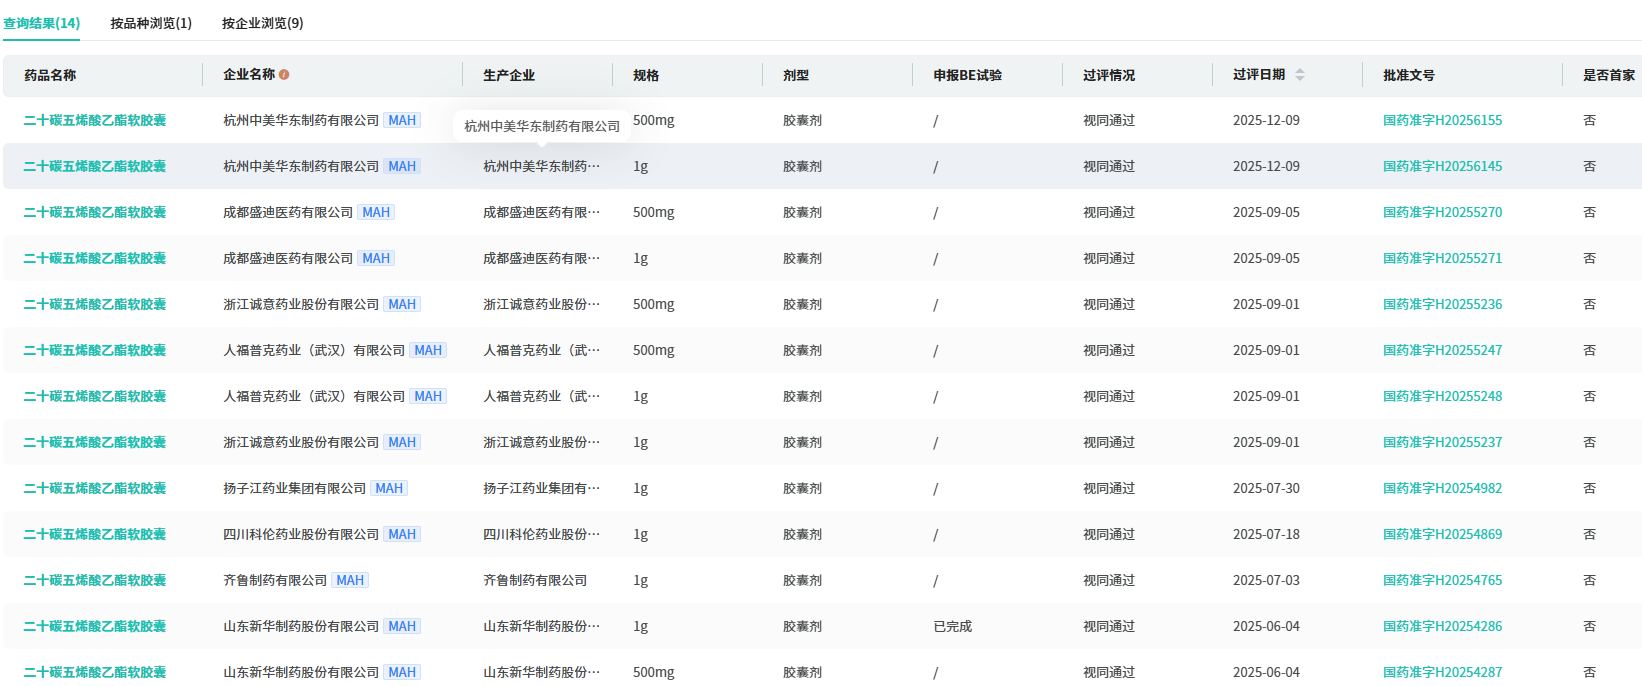Viewport: 1642px width, 686px height.
Task: Click 齐鲁制药有限公司 in the 生产企业 column
Action: (535, 580)
